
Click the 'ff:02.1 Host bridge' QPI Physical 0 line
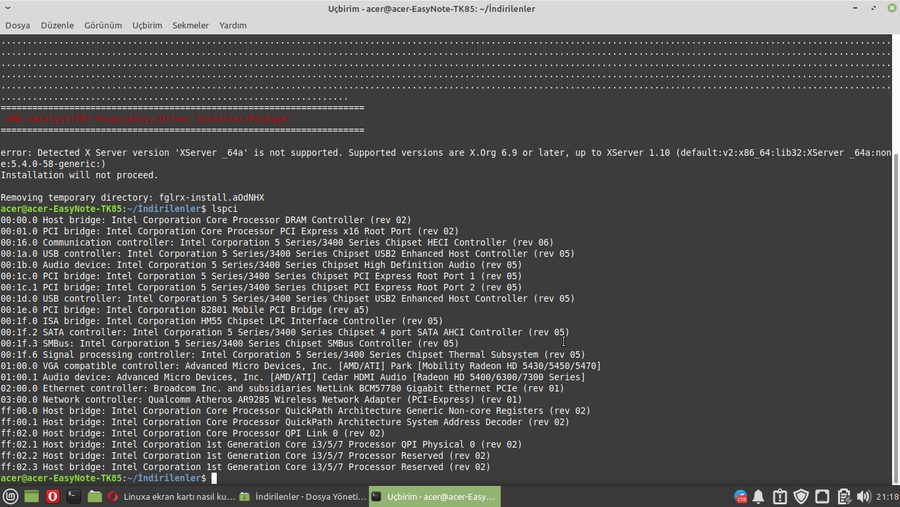point(261,444)
